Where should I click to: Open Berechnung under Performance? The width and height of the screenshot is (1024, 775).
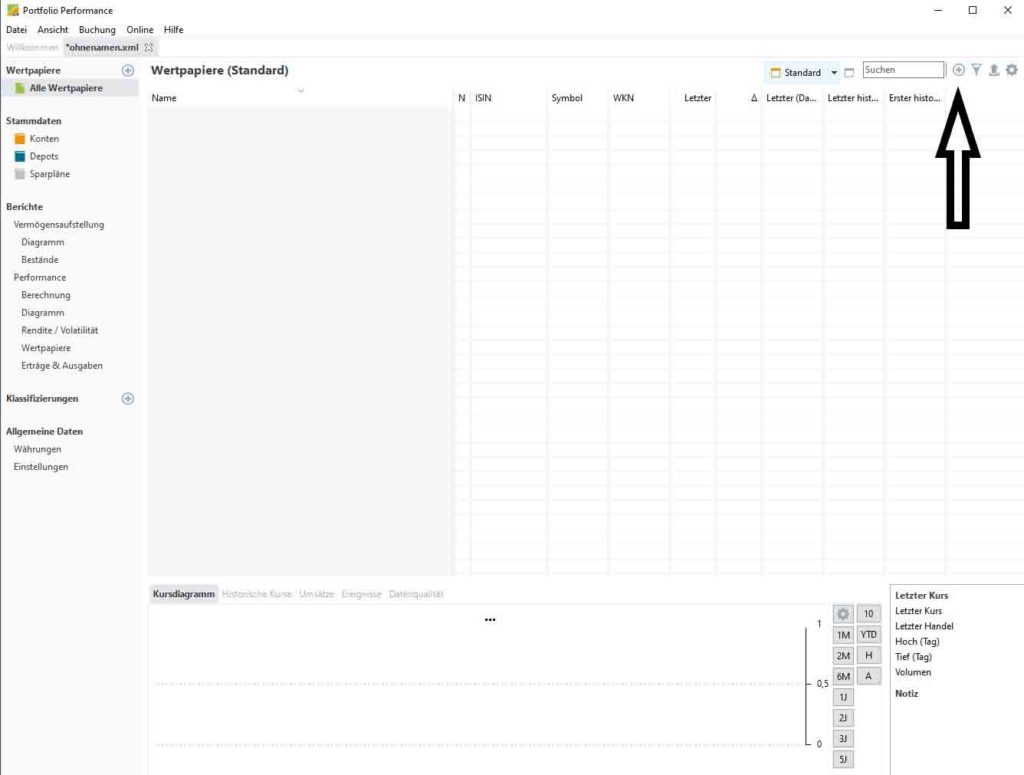point(46,295)
